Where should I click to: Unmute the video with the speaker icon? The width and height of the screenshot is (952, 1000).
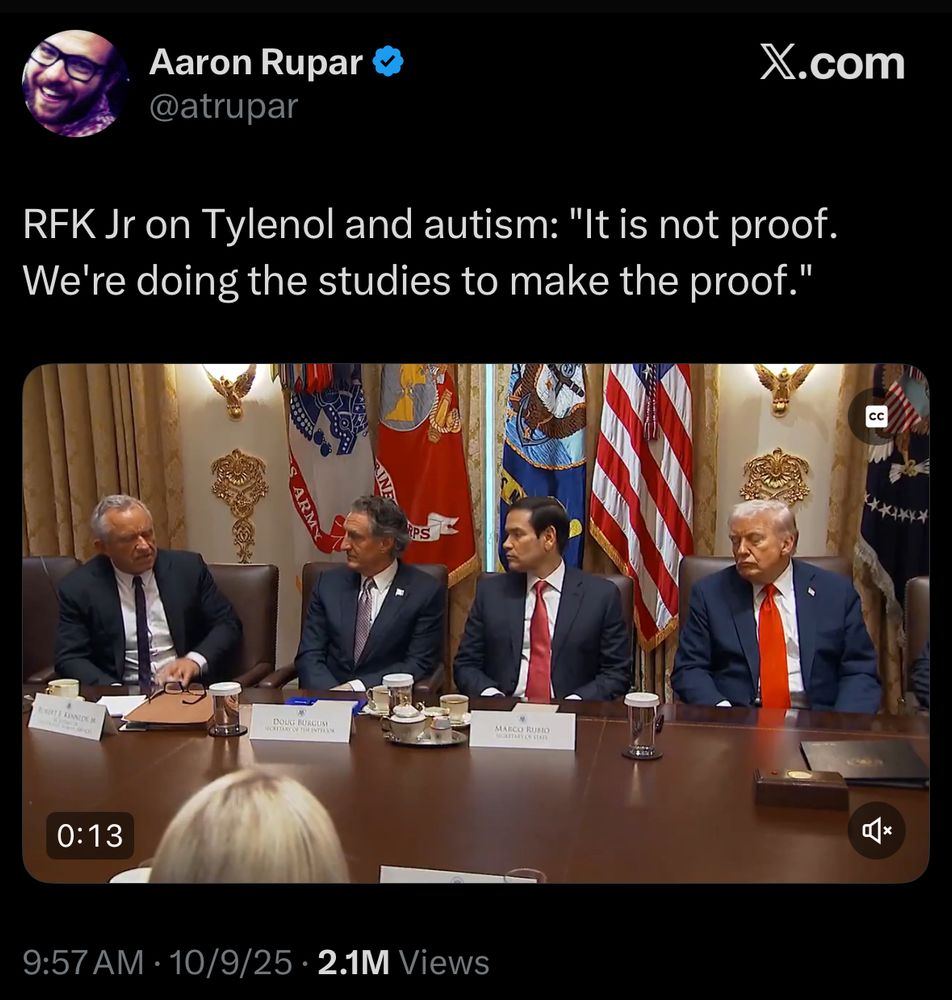click(x=876, y=830)
